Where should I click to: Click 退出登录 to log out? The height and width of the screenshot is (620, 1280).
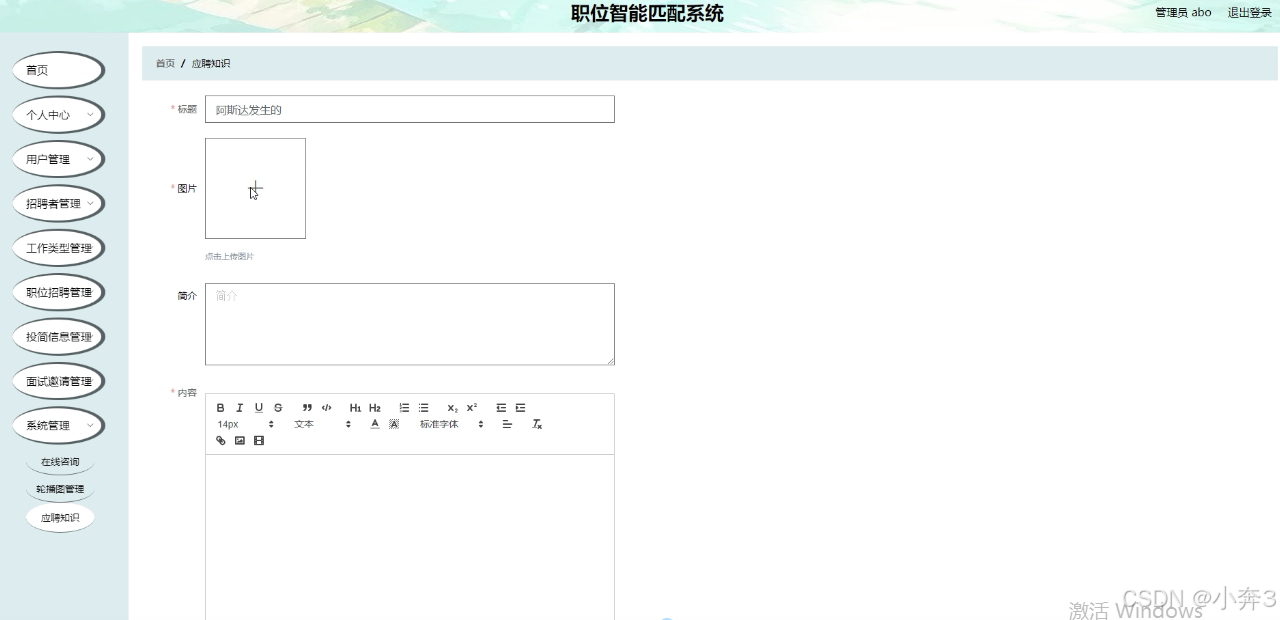coord(1251,12)
